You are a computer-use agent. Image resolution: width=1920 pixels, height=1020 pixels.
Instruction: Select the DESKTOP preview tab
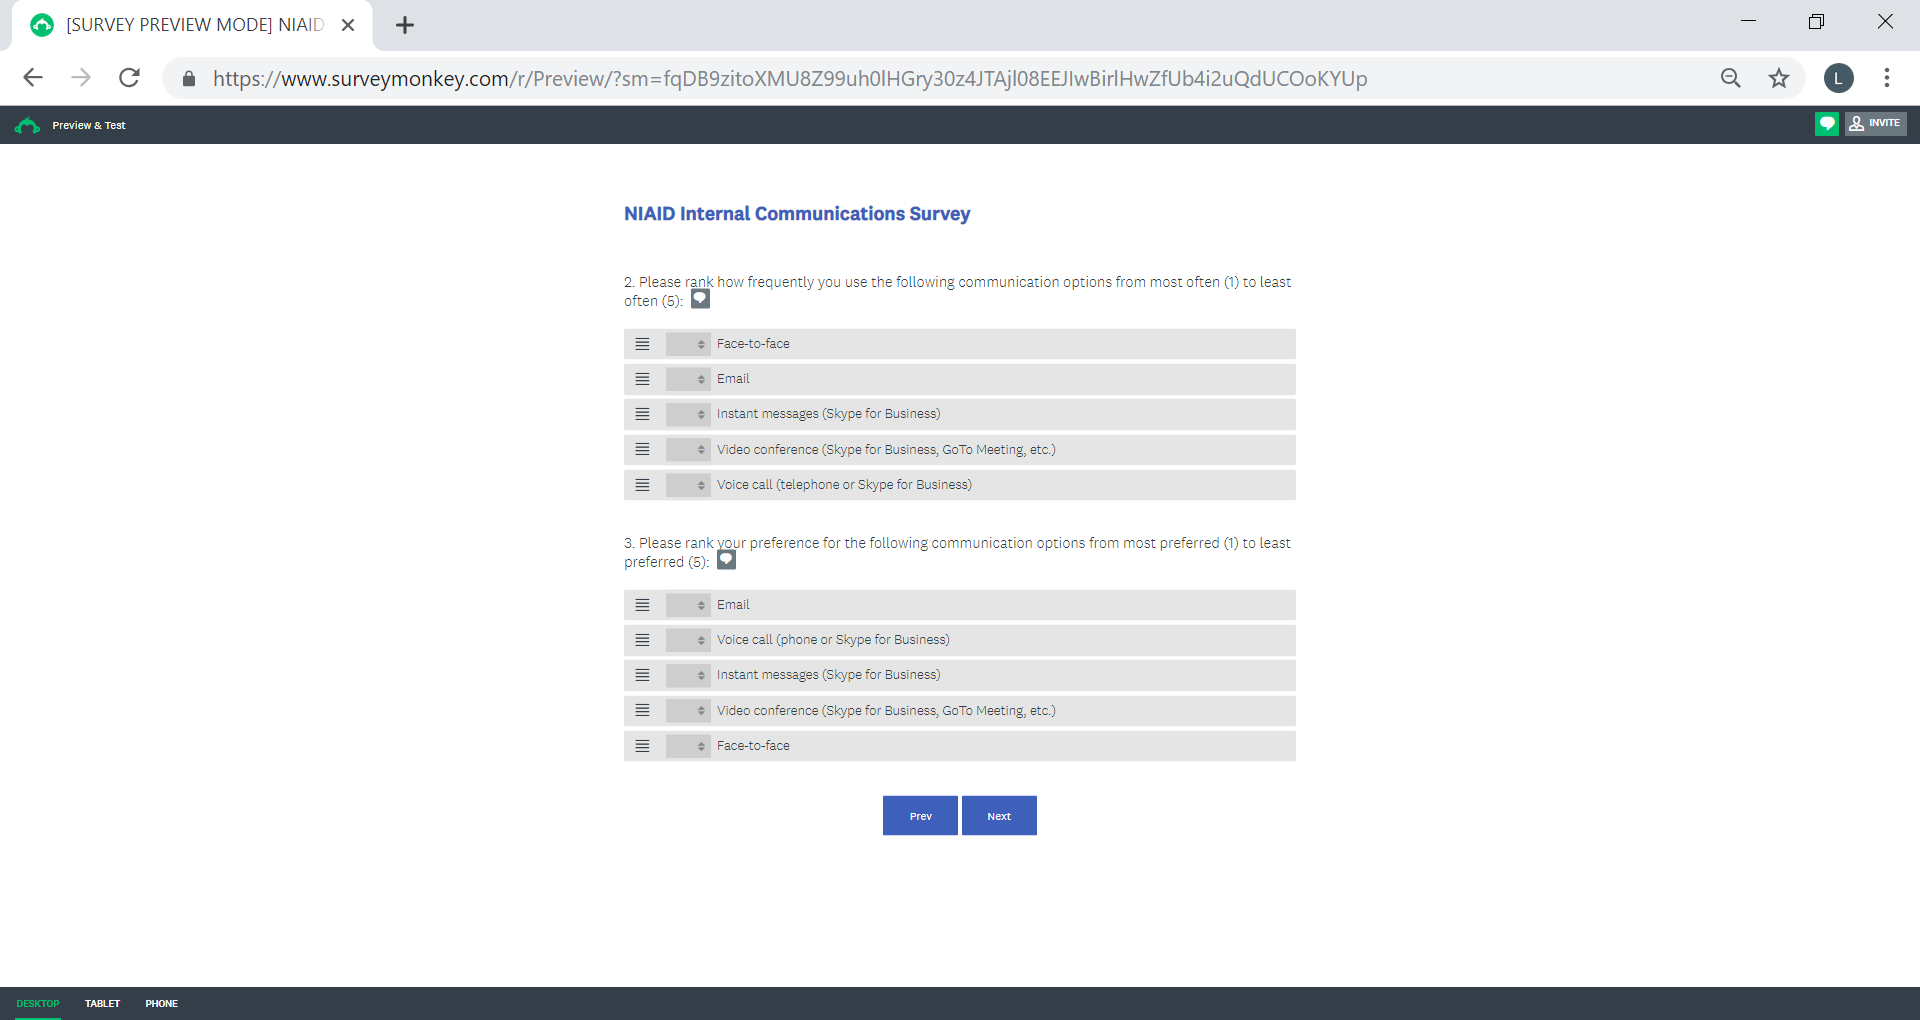click(x=38, y=1003)
